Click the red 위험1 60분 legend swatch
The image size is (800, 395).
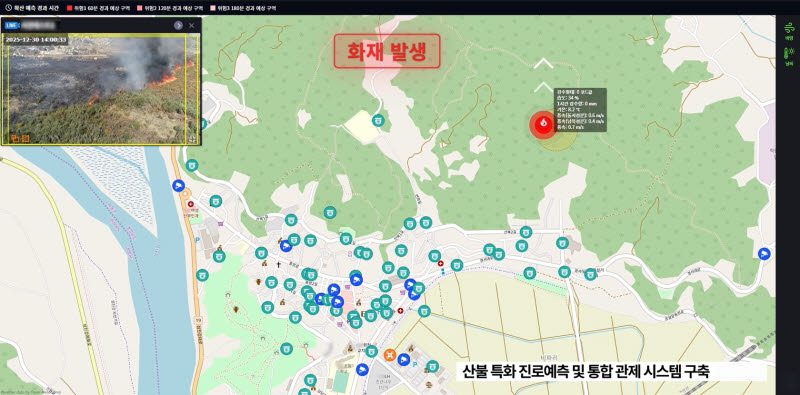coord(70,8)
